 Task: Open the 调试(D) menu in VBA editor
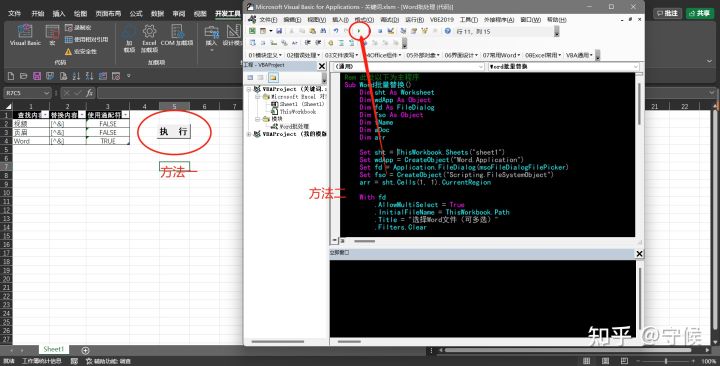click(389, 20)
